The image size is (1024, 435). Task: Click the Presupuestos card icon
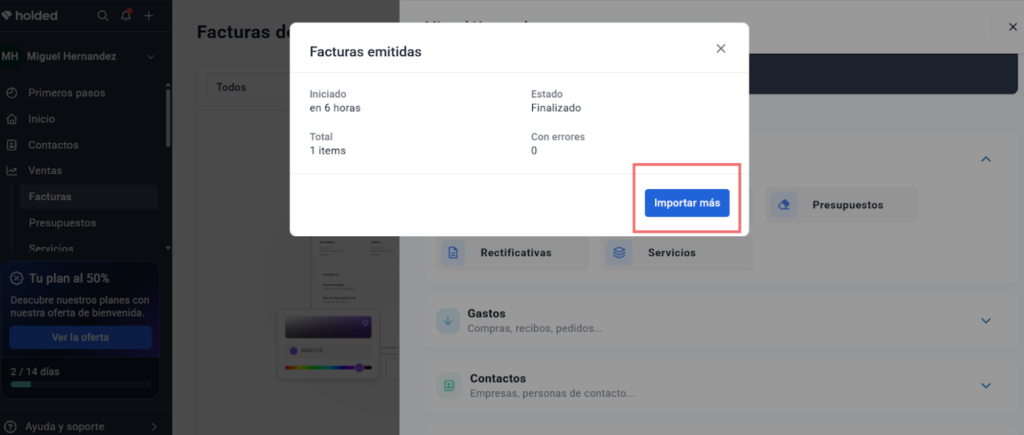pyautogui.click(x=784, y=204)
